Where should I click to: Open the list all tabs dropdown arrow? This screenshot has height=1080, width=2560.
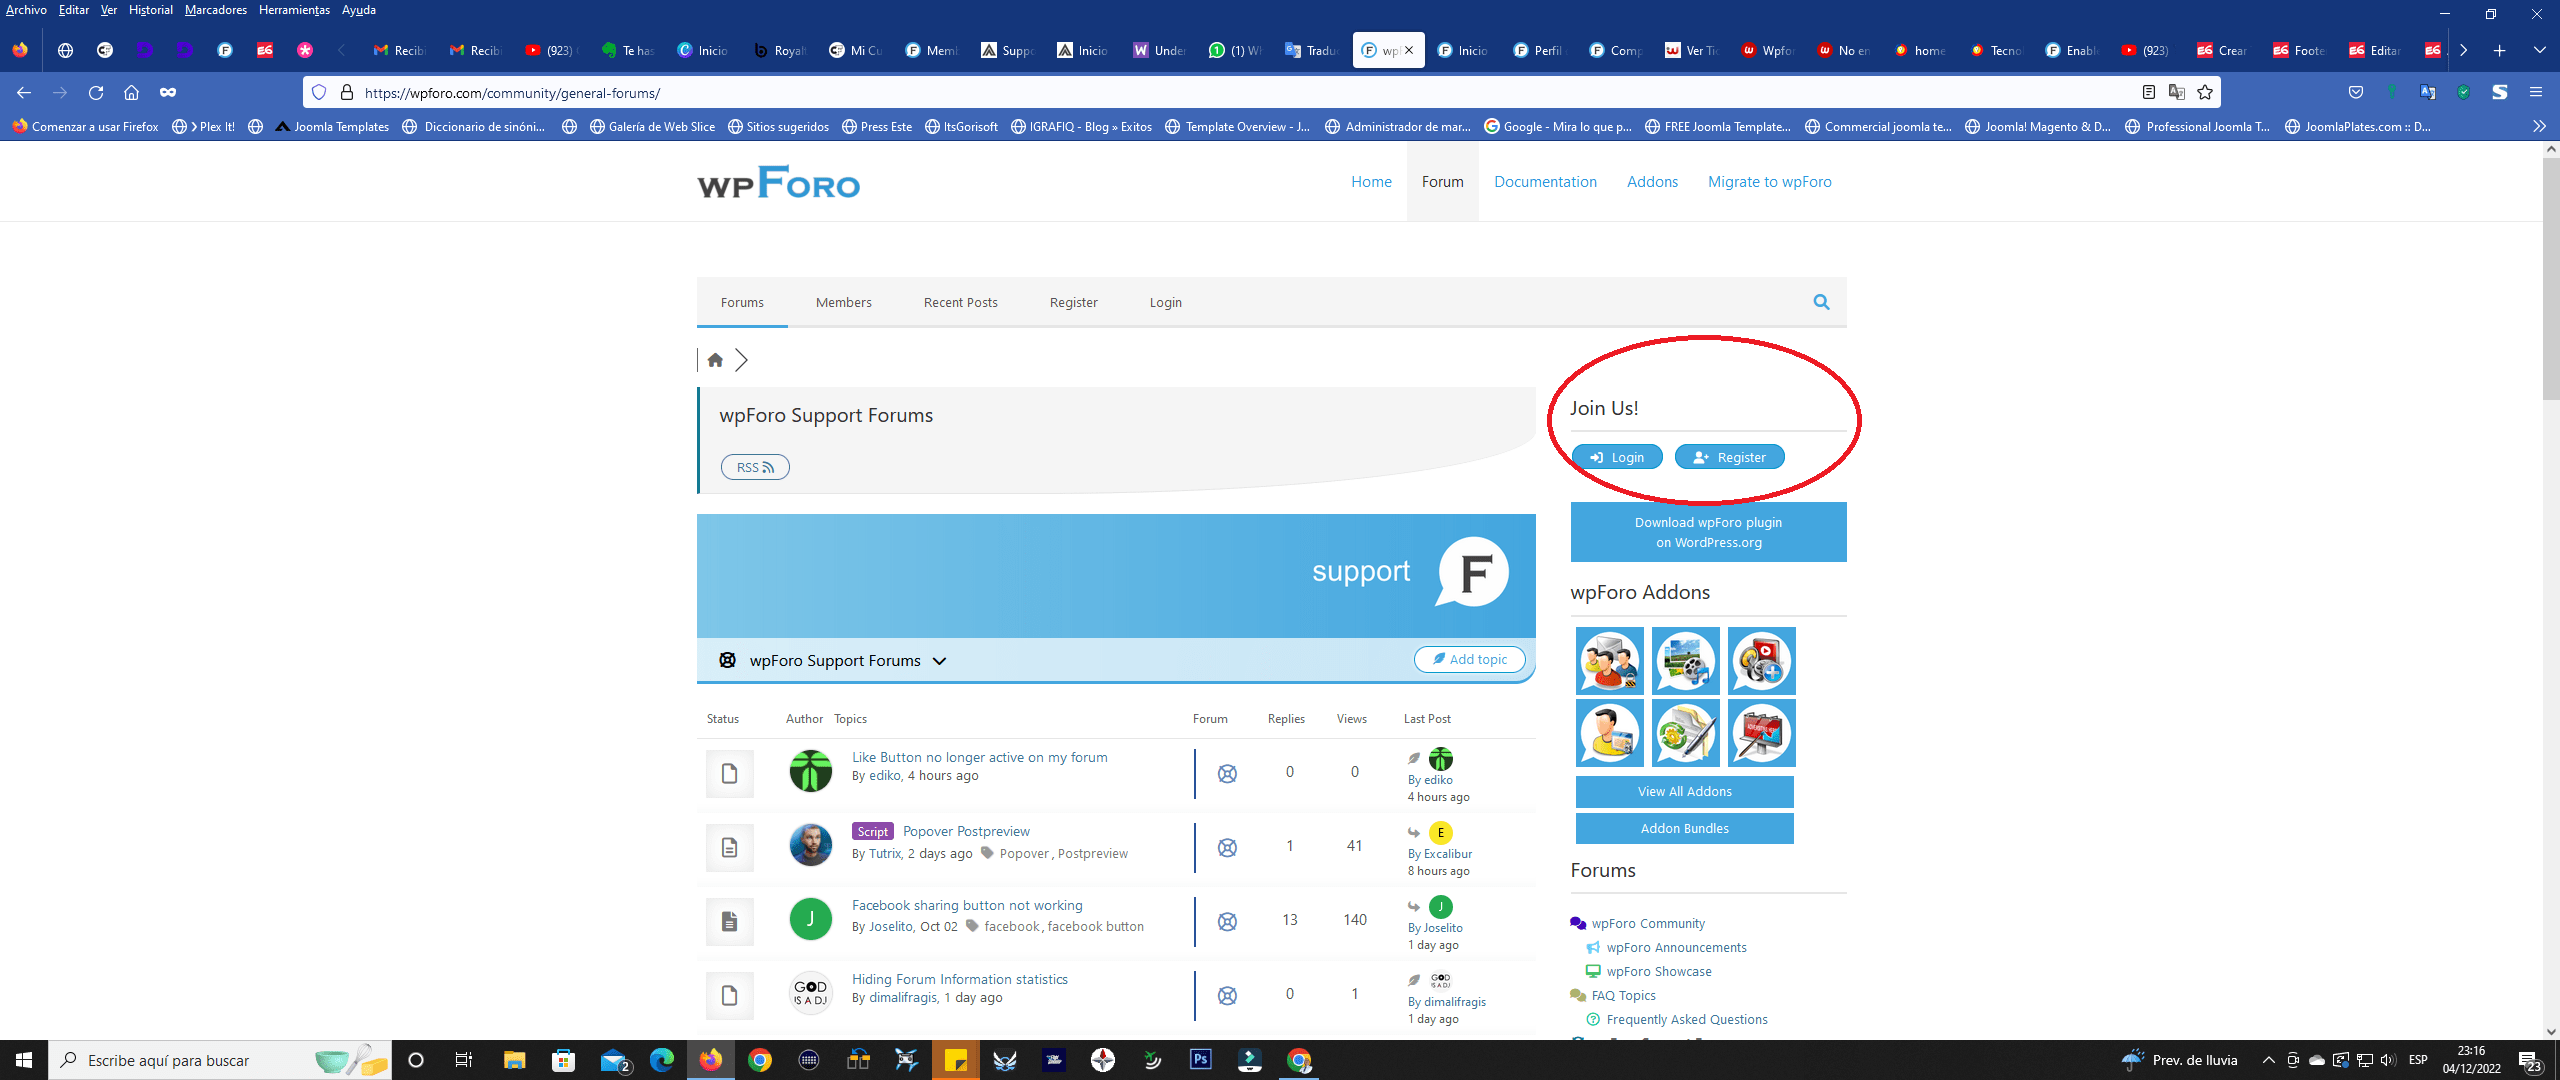click(2539, 50)
